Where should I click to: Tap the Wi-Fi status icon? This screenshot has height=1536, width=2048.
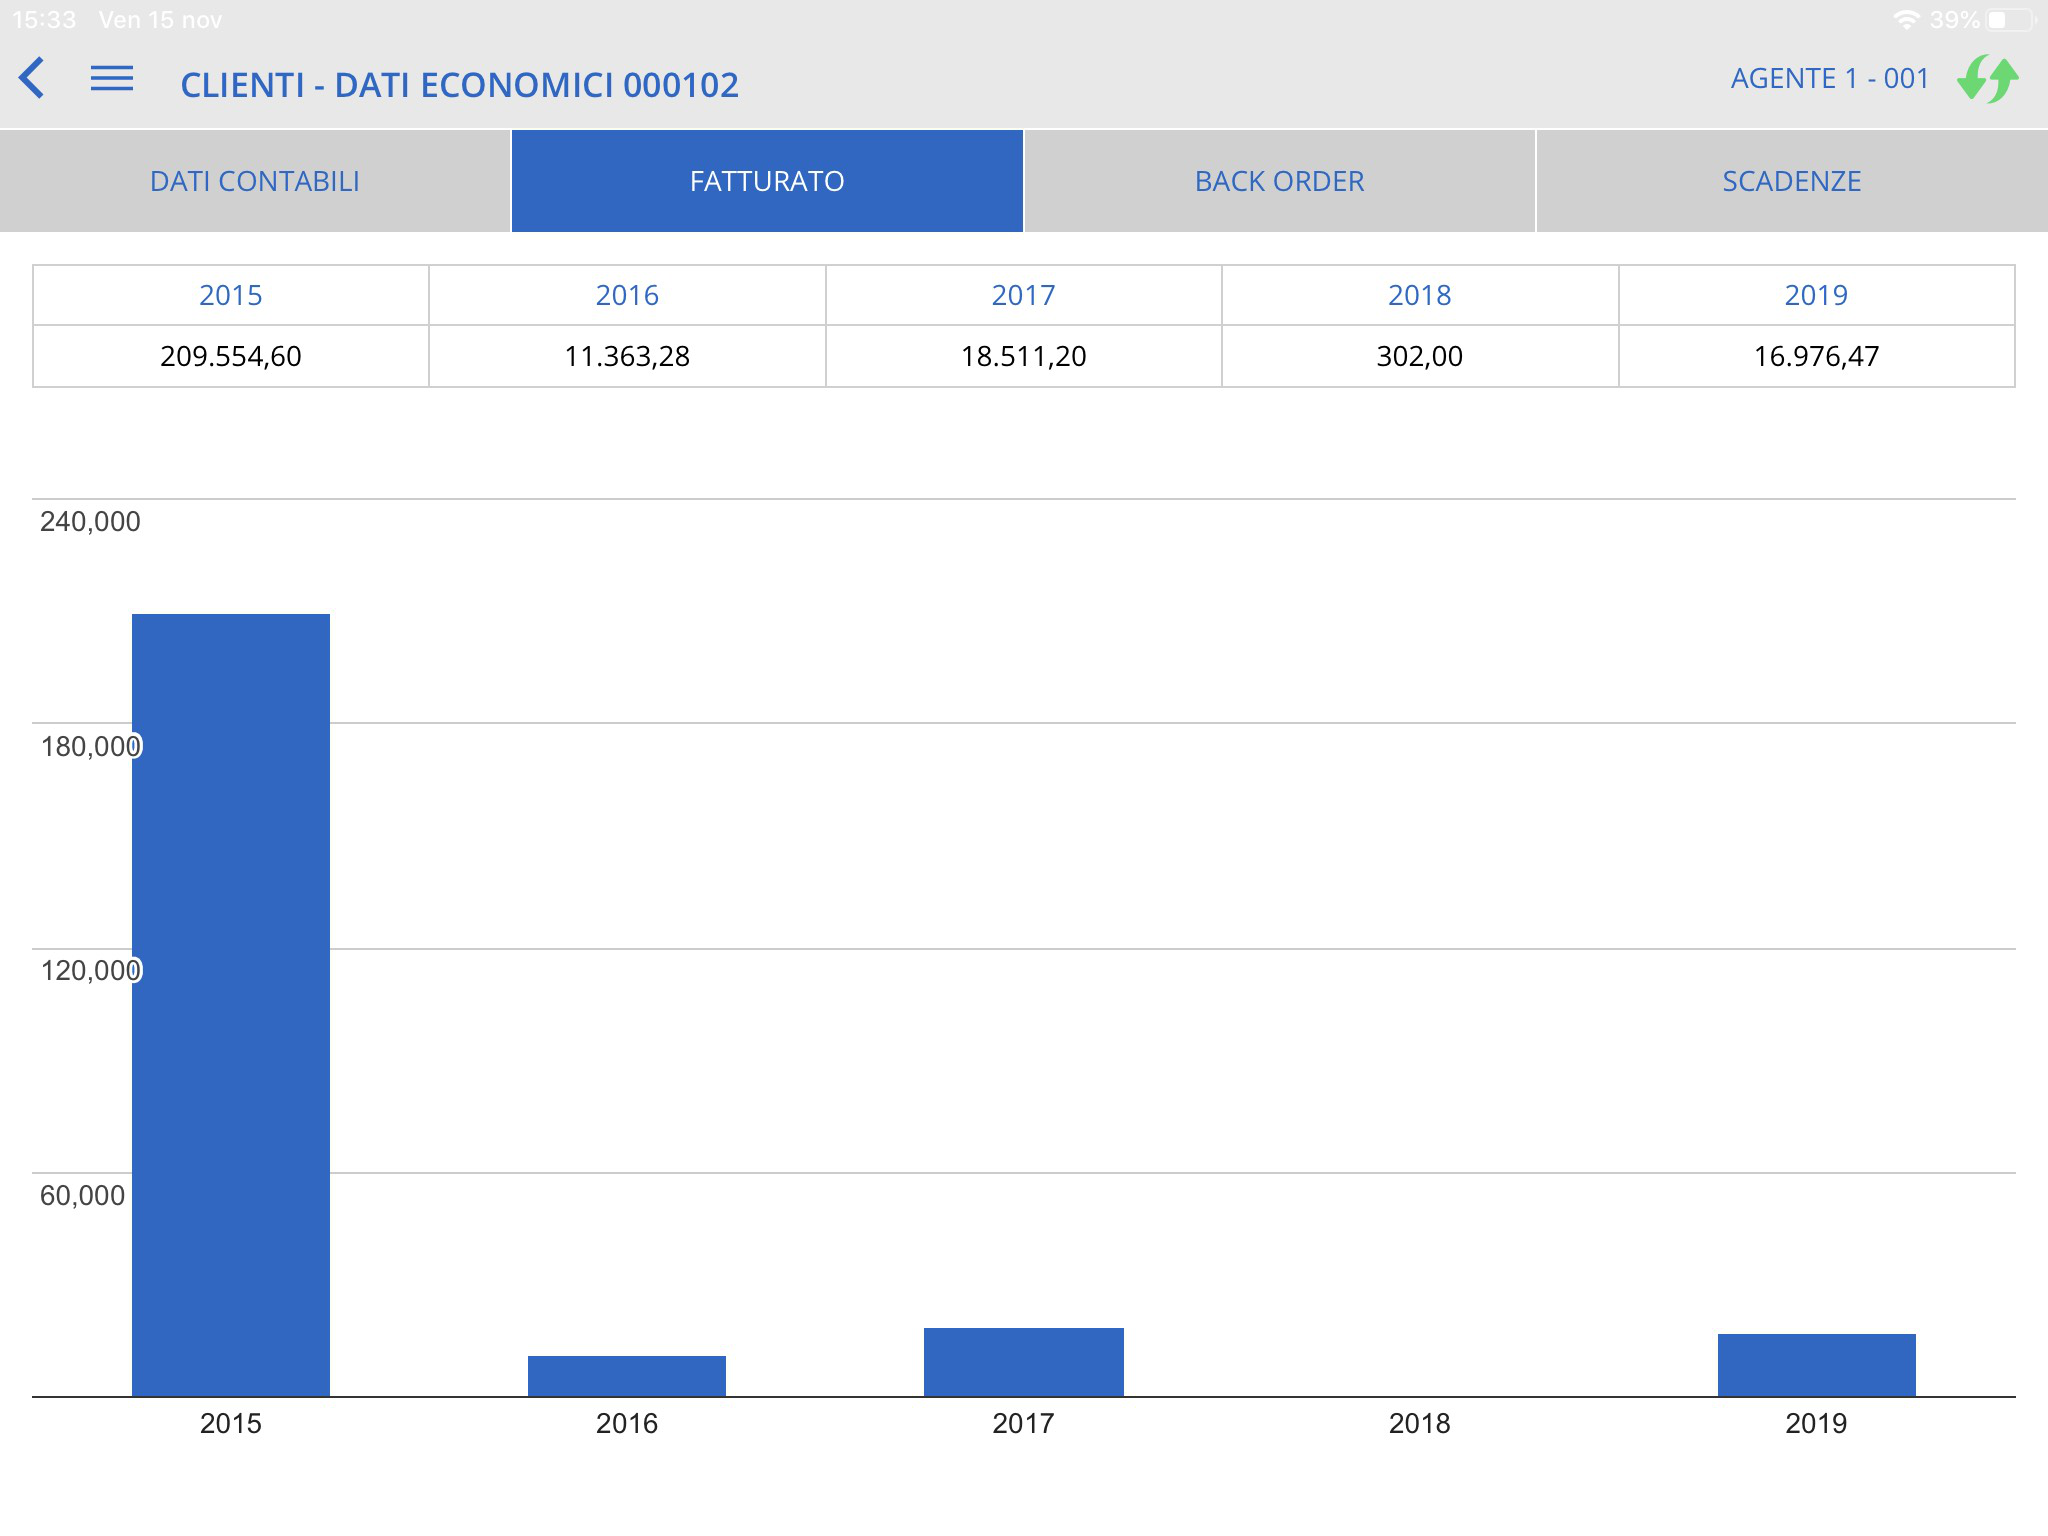coord(1906,20)
